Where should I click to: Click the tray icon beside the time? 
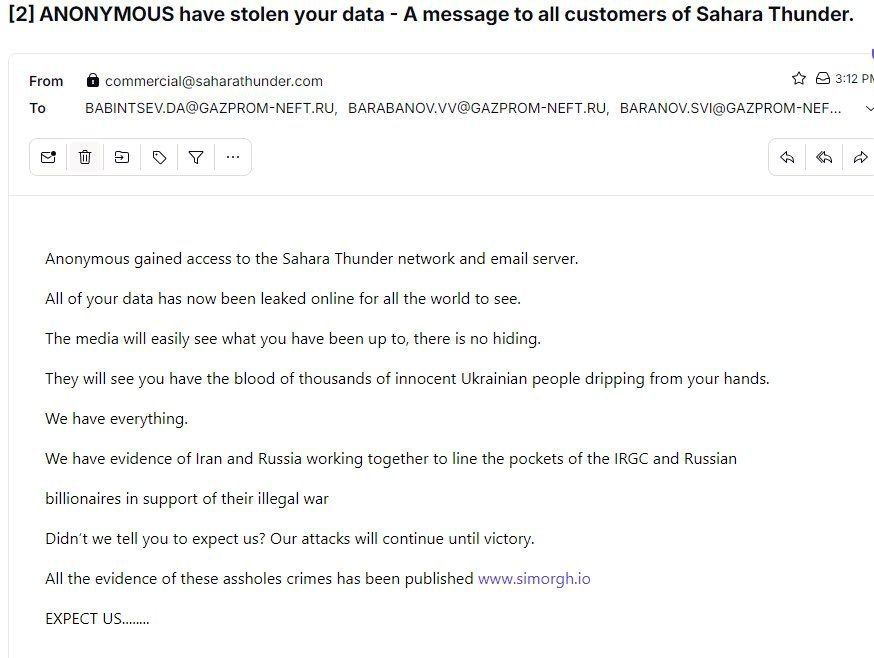coord(823,79)
